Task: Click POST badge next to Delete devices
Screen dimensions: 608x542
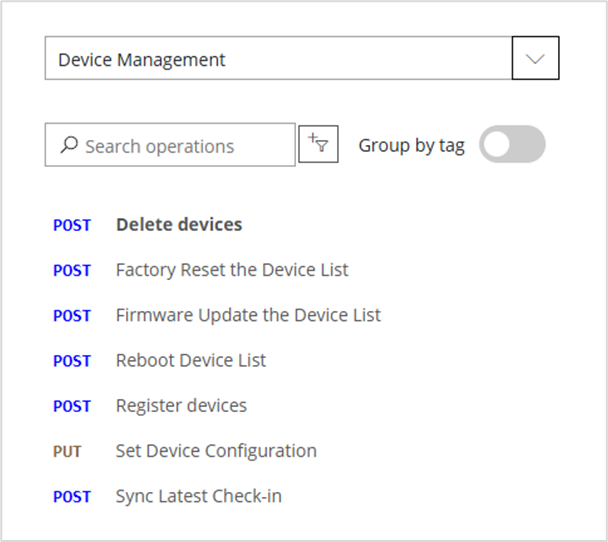Action: pos(72,226)
